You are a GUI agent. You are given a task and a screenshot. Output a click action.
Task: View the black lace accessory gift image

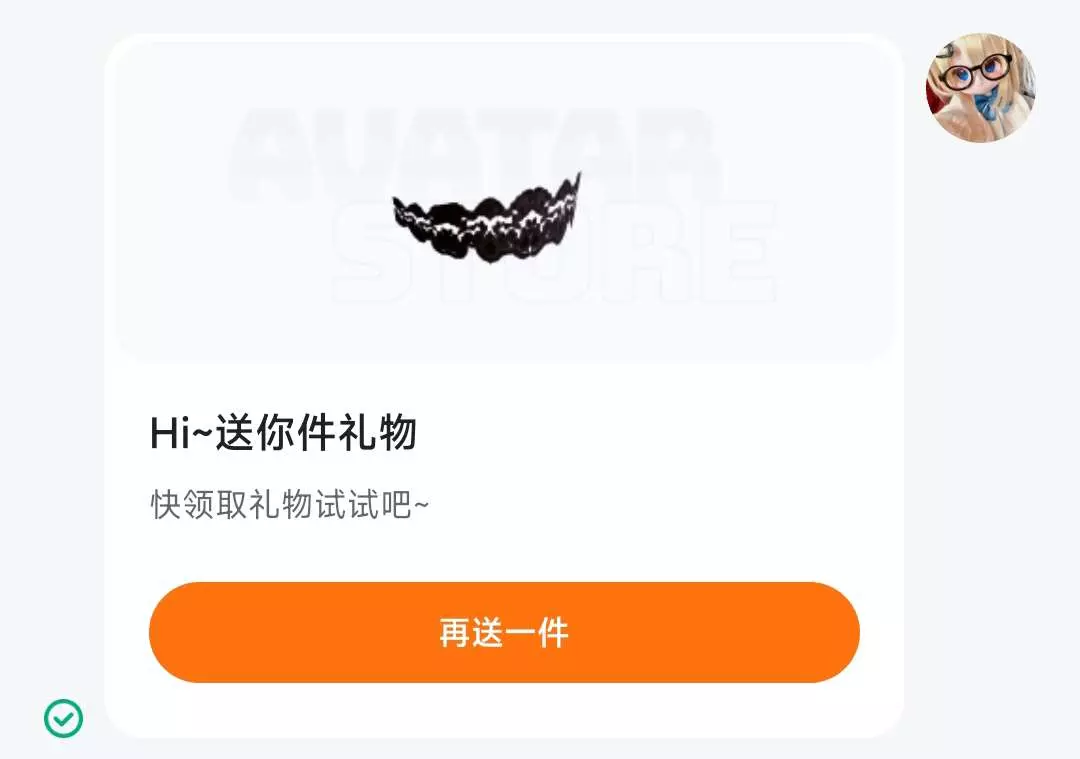[x=487, y=218]
